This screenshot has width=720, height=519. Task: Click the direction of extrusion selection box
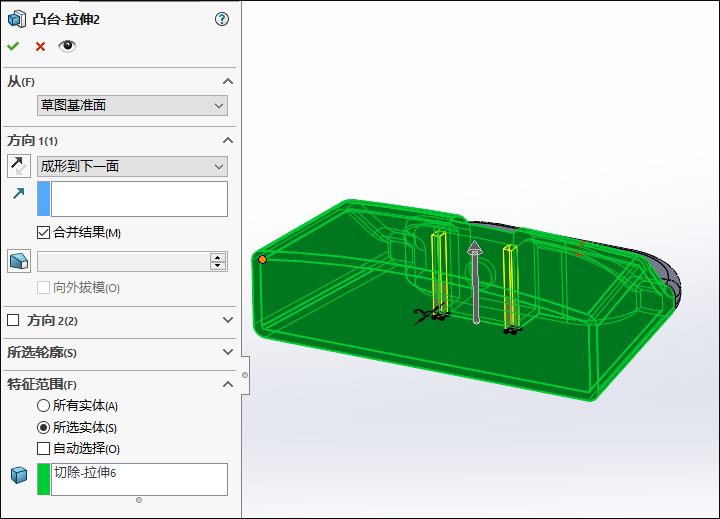[139, 199]
